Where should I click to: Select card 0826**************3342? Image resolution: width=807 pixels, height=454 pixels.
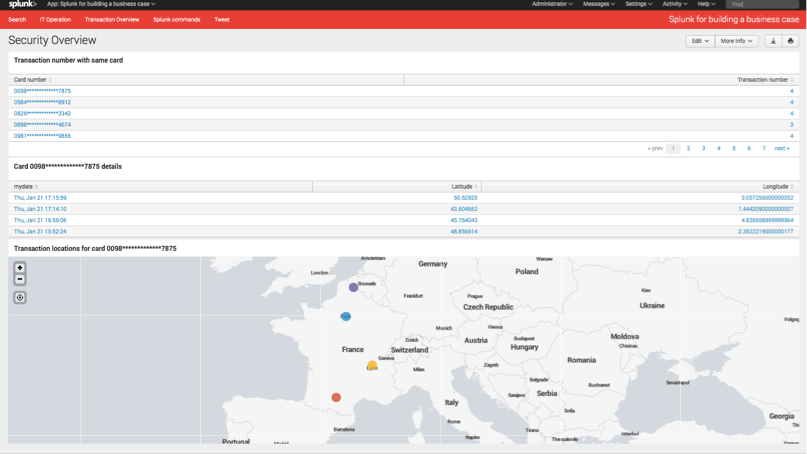click(42, 114)
